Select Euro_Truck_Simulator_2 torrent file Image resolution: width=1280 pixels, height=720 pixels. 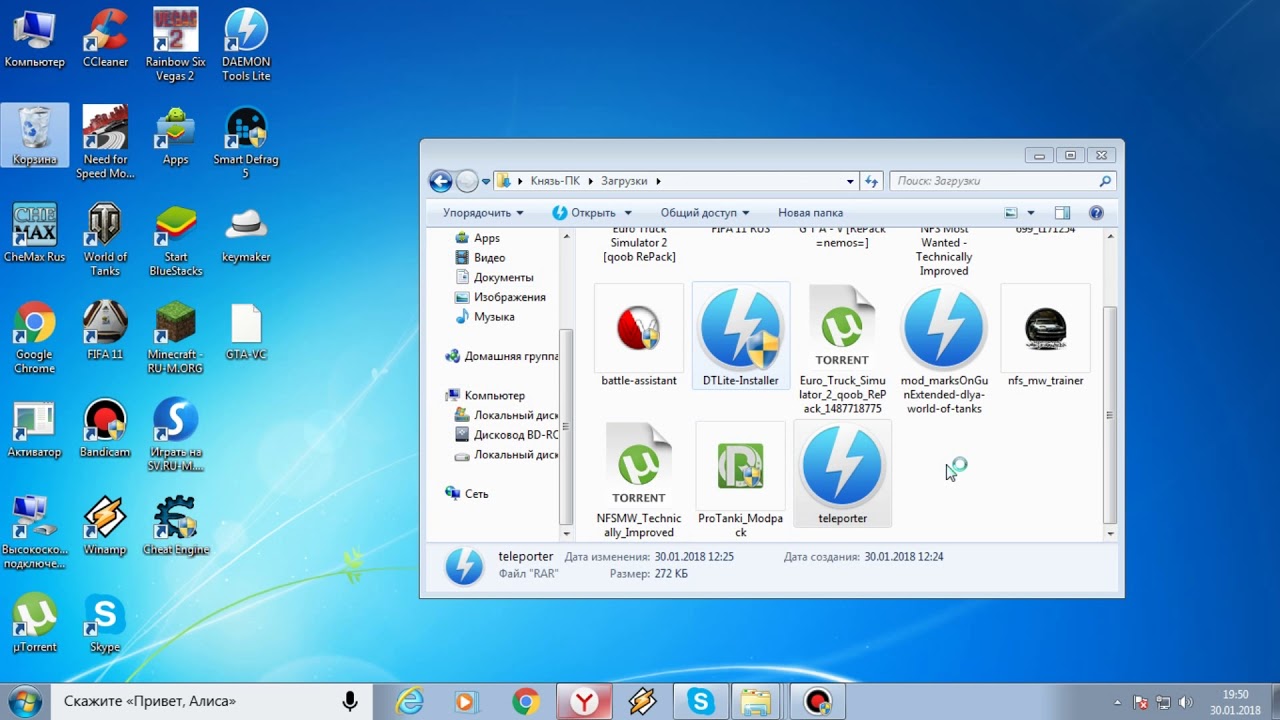point(842,350)
